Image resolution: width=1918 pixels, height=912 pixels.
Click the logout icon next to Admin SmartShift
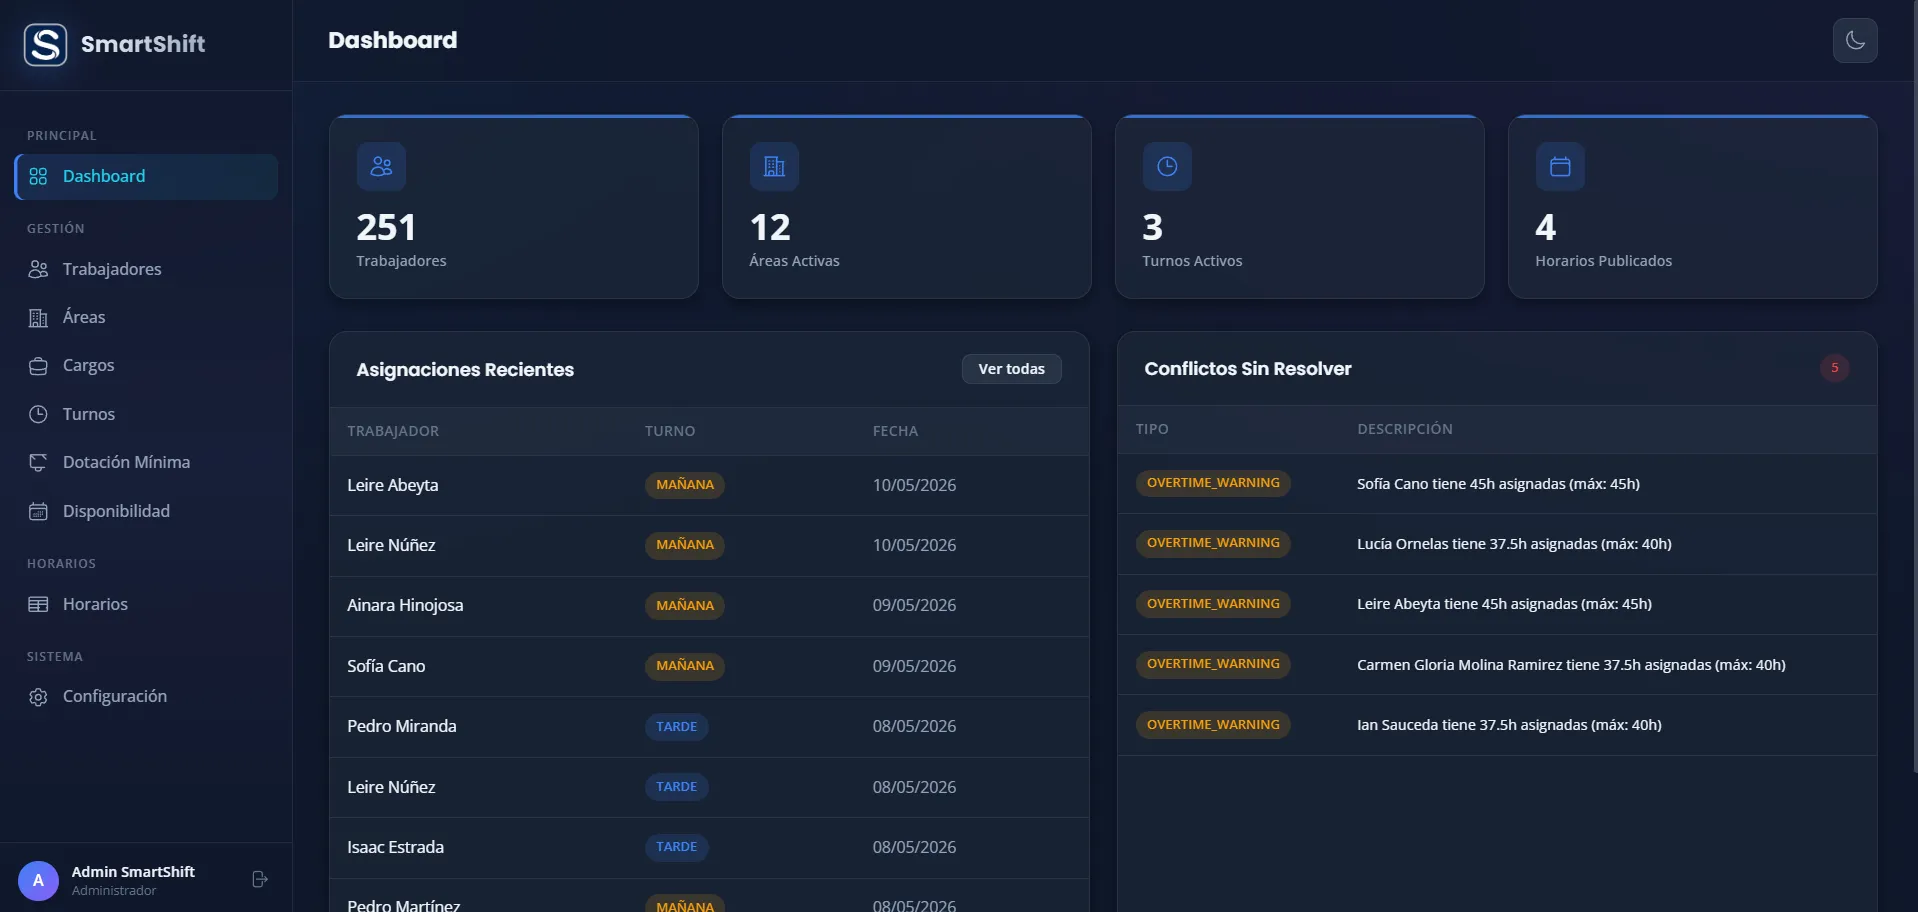tap(260, 879)
